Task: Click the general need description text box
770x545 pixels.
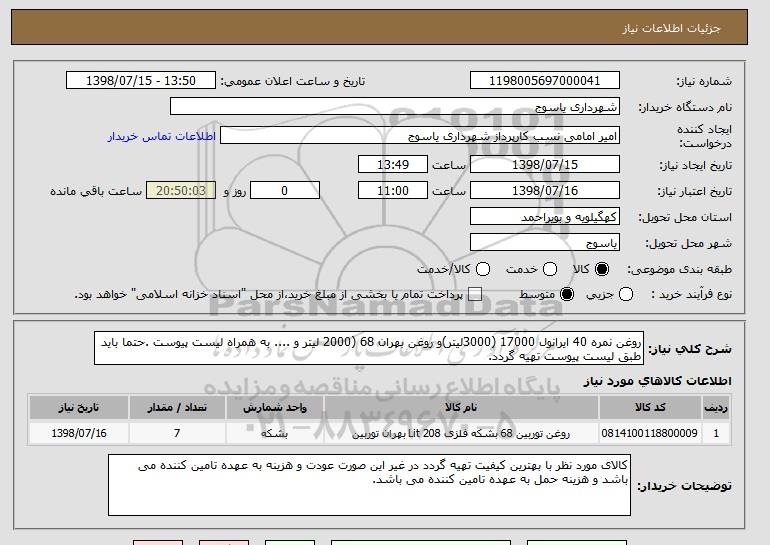Action: coord(369,348)
